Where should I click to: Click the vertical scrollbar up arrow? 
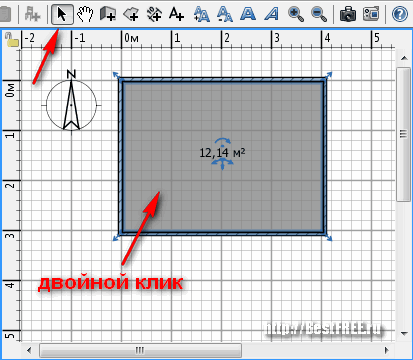coord(404,58)
